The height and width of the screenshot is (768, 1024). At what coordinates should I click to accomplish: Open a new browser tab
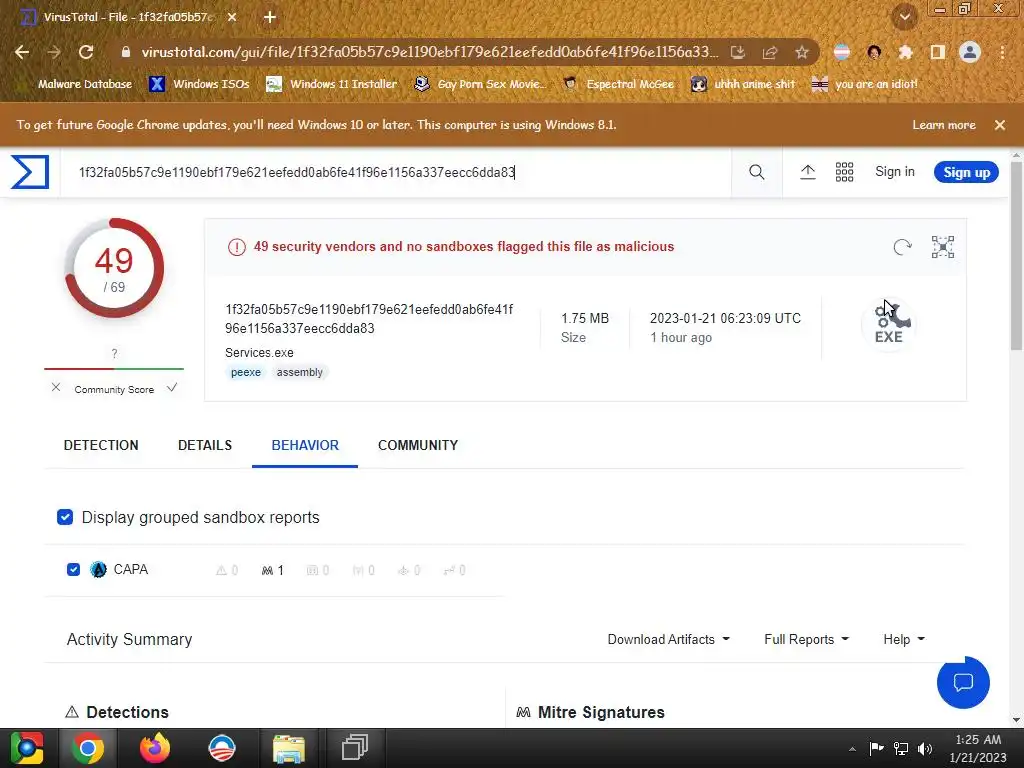pos(270,18)
